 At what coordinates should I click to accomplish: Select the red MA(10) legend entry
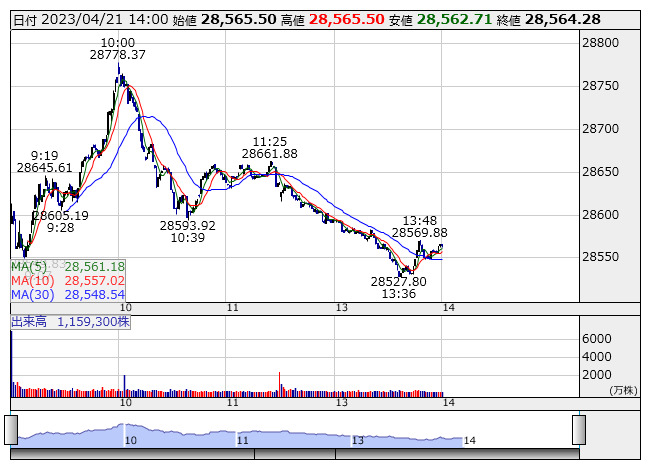coord(68,281)
